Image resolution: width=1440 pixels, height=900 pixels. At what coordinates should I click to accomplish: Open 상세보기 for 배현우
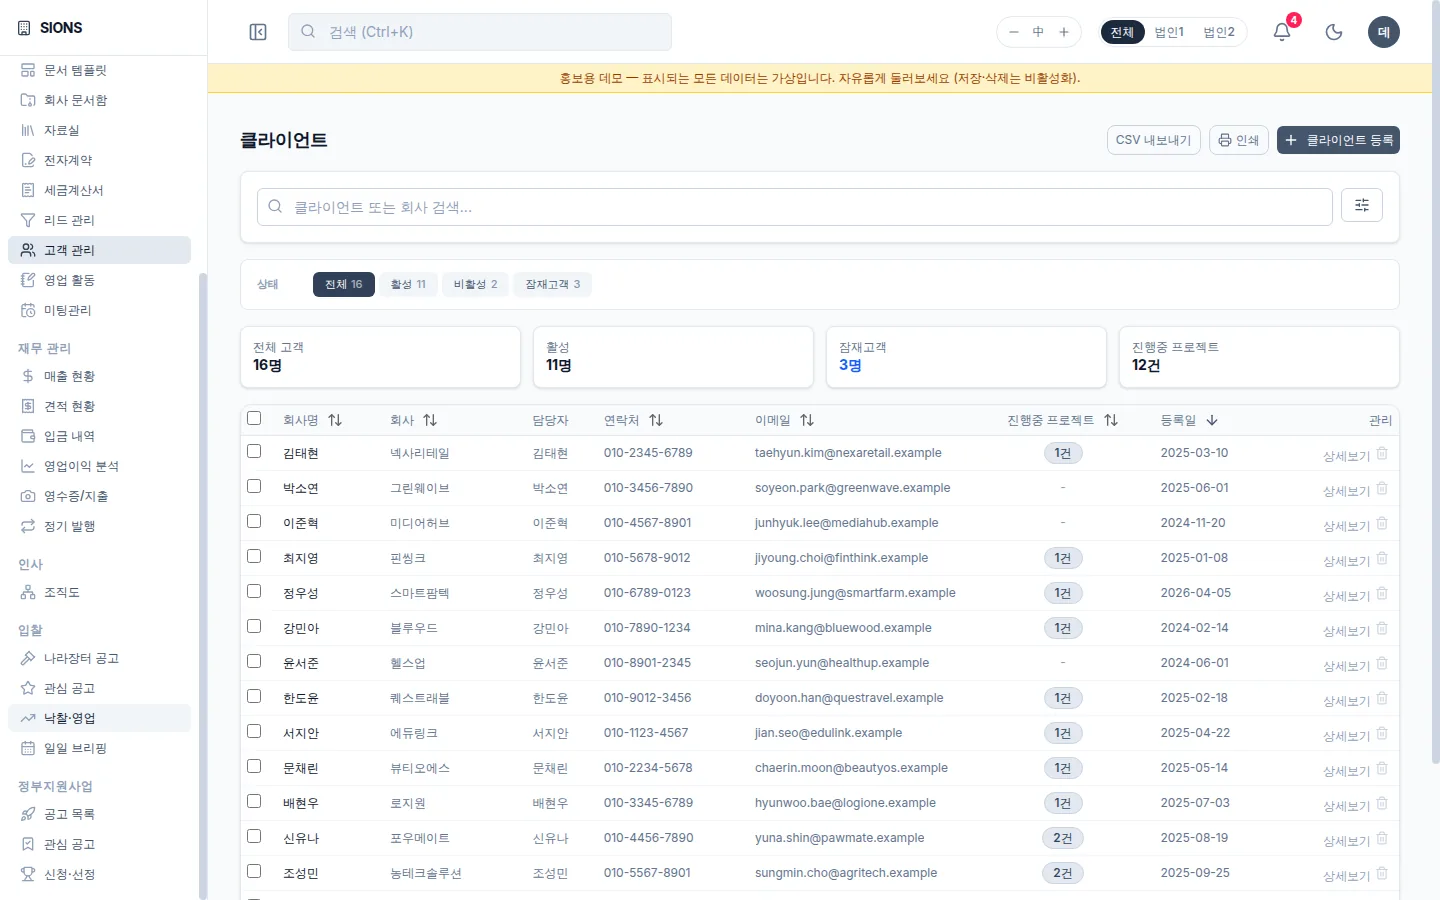[x=1346, y=806]
